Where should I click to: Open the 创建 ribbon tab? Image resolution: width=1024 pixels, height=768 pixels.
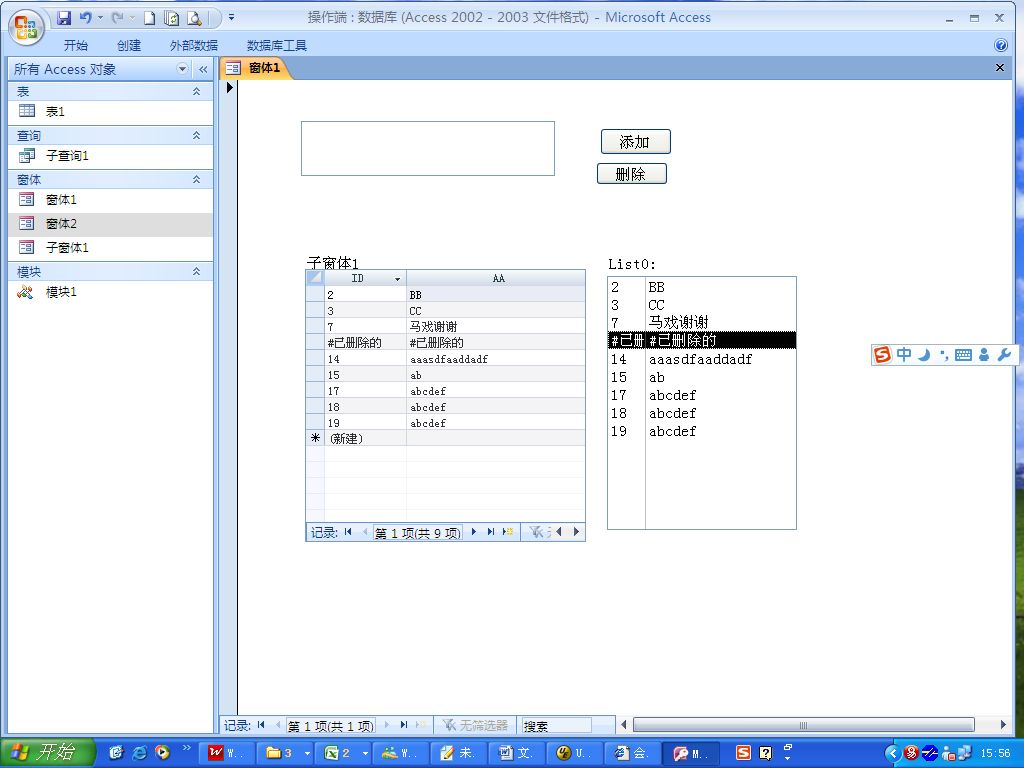[129, 45]
